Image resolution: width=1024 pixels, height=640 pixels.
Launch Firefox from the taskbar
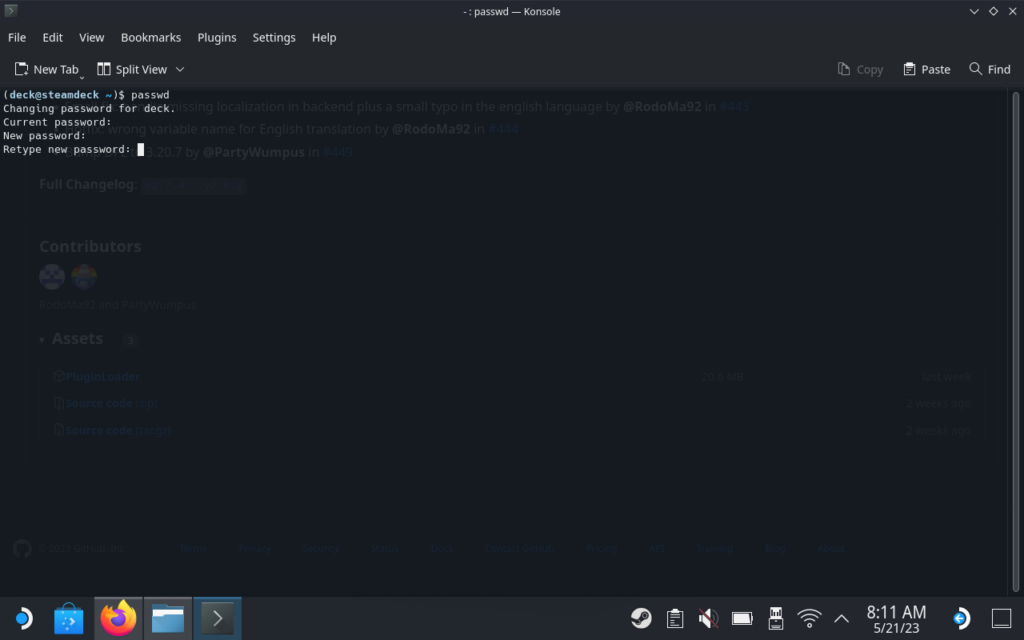click(x=119, y=619)
